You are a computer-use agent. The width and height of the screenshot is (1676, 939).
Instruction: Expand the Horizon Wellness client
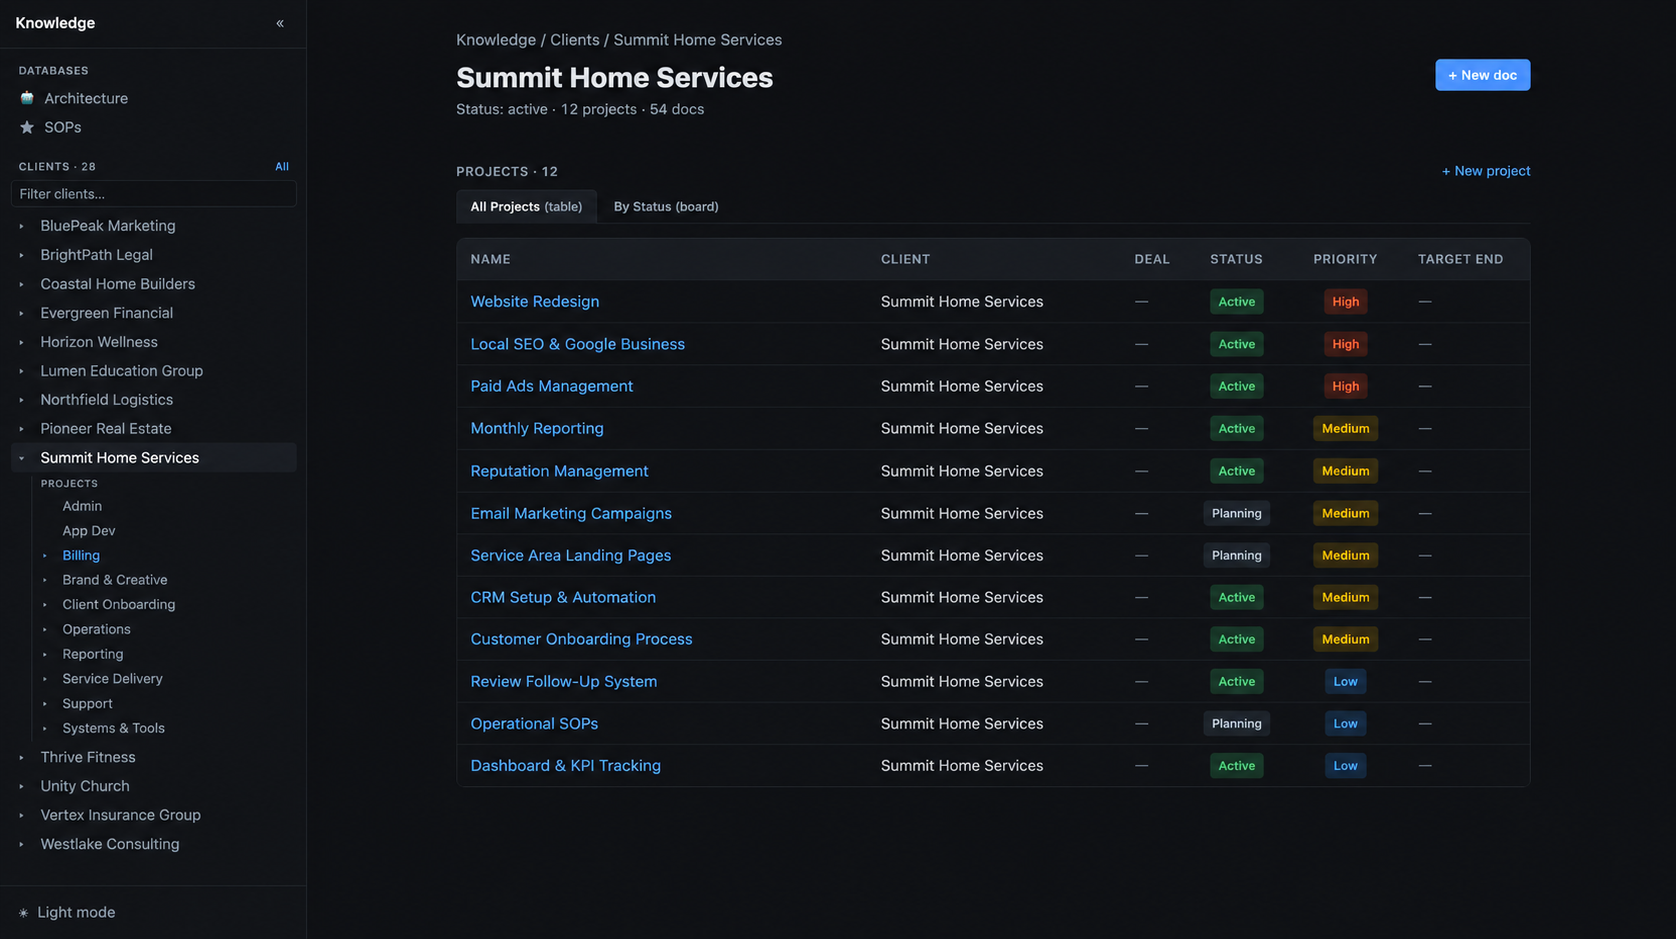(x=22, y=342)
